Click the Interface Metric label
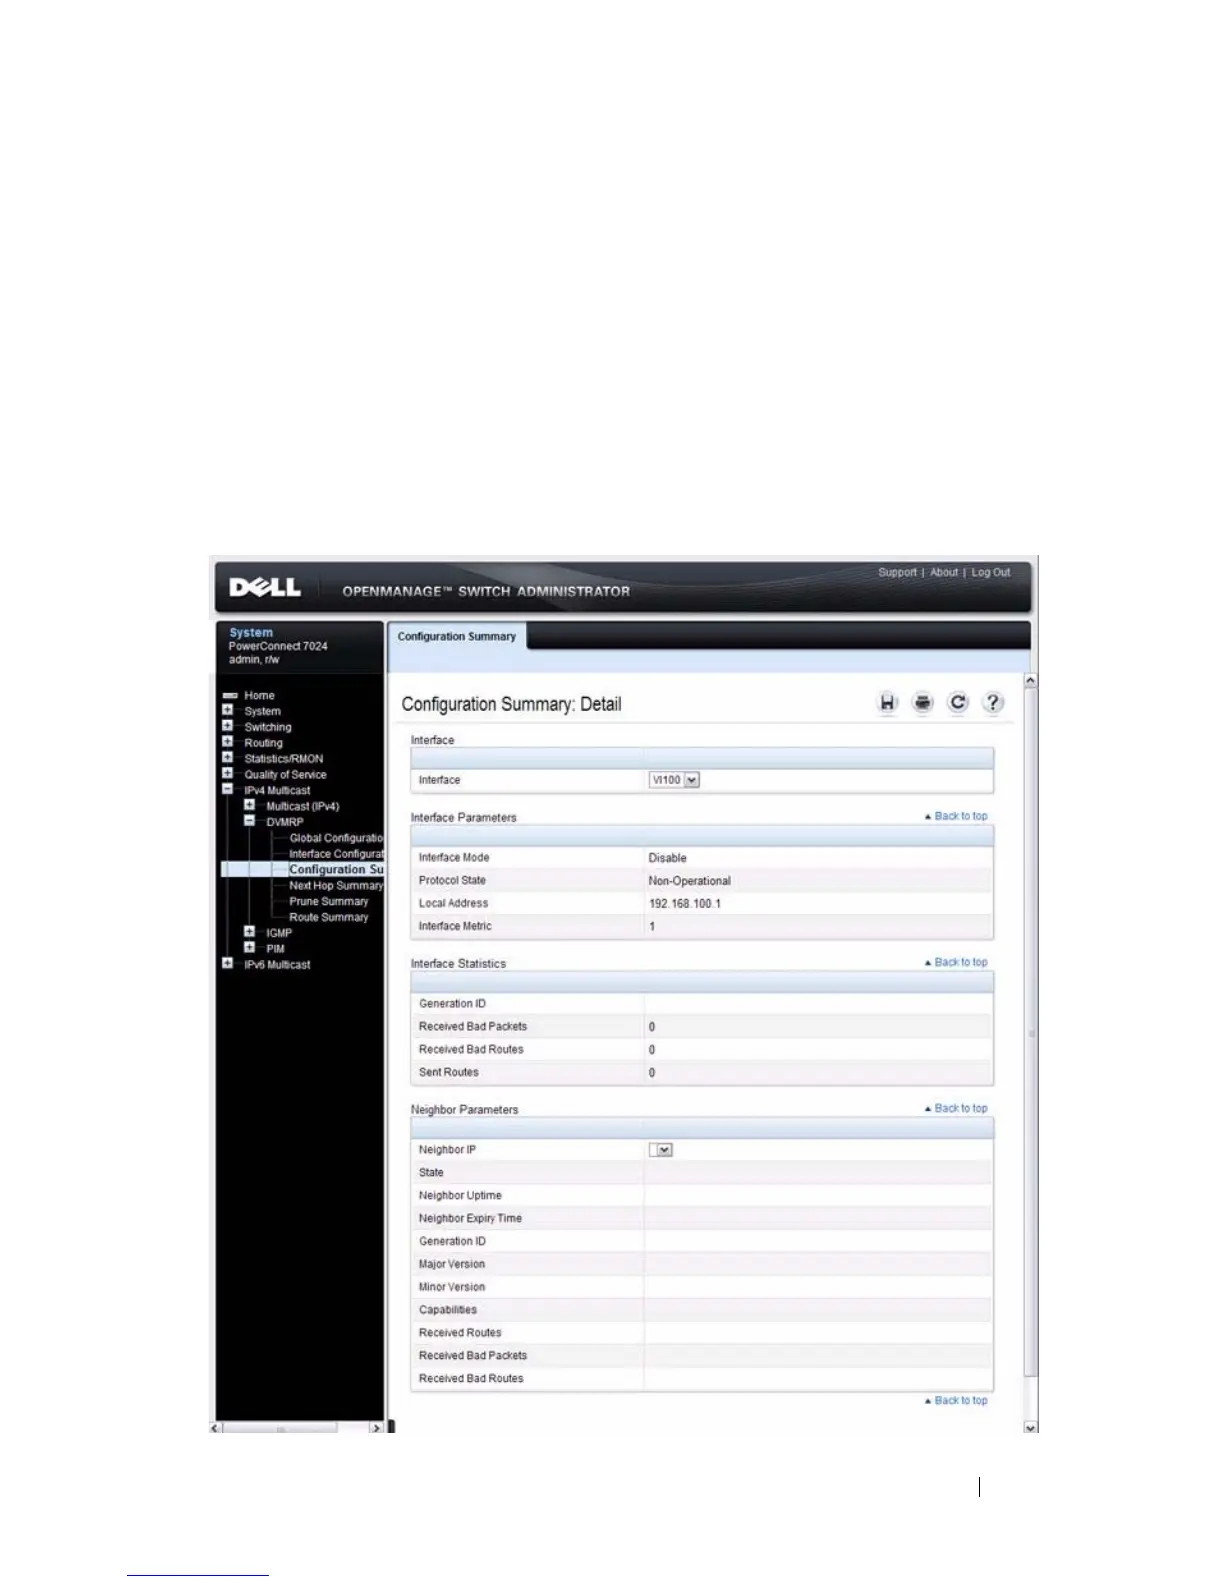This screenshot has width=1224, height=1584. point(455,927)
